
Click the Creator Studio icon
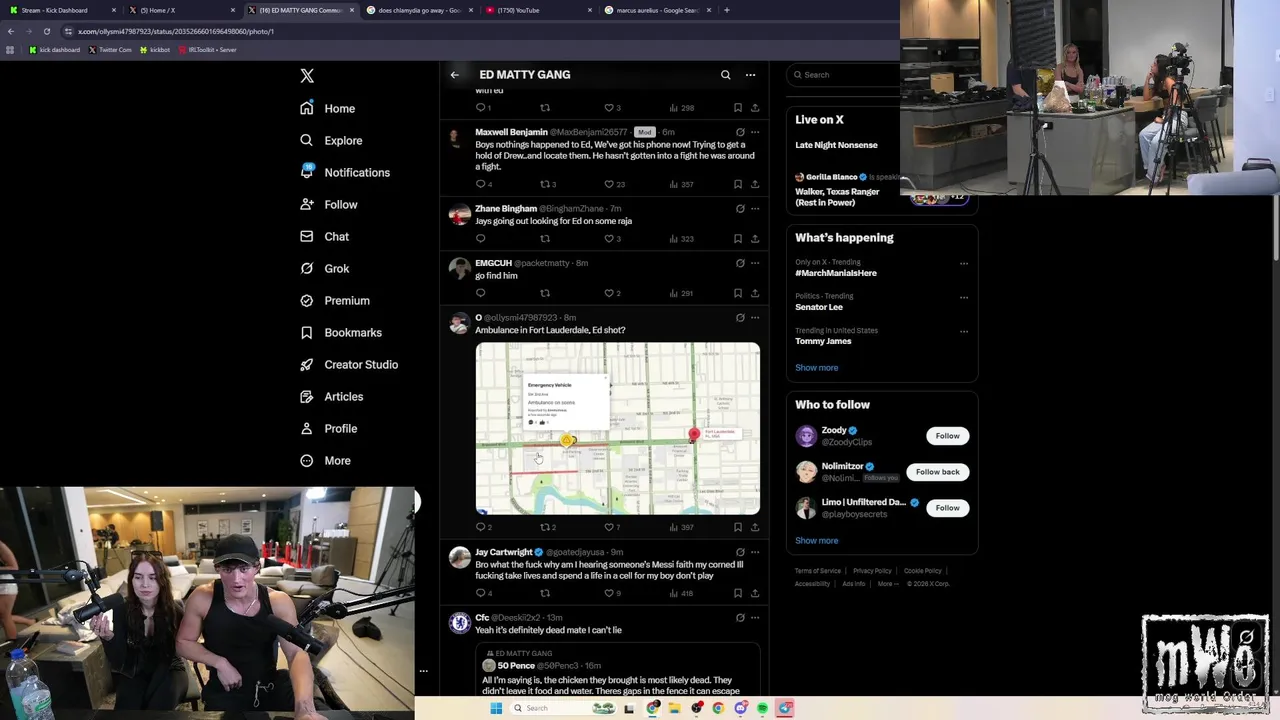coord(307,364)
